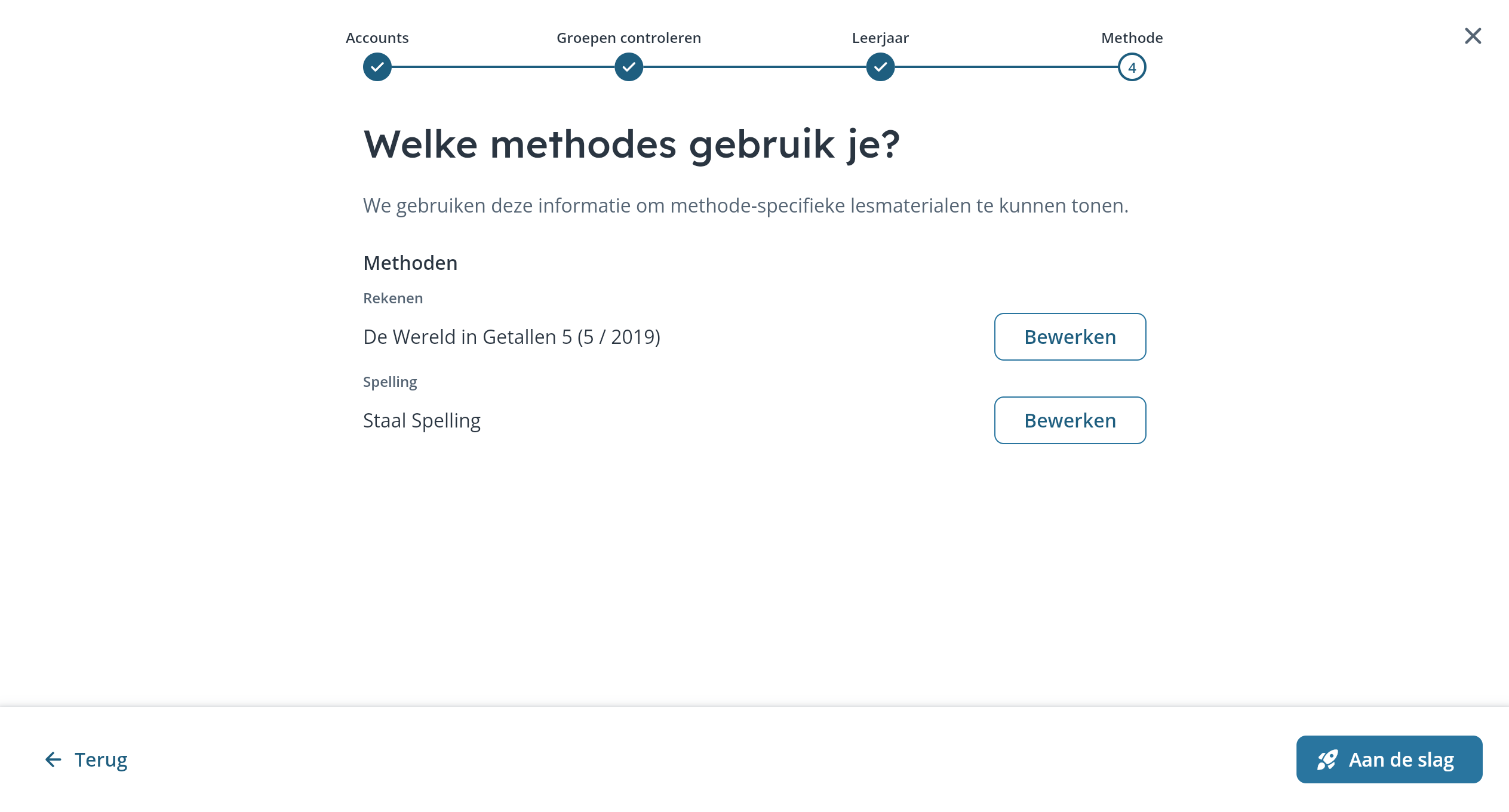Select the Accounts step label
This screenshot has height=812, width=1509.
377,38
